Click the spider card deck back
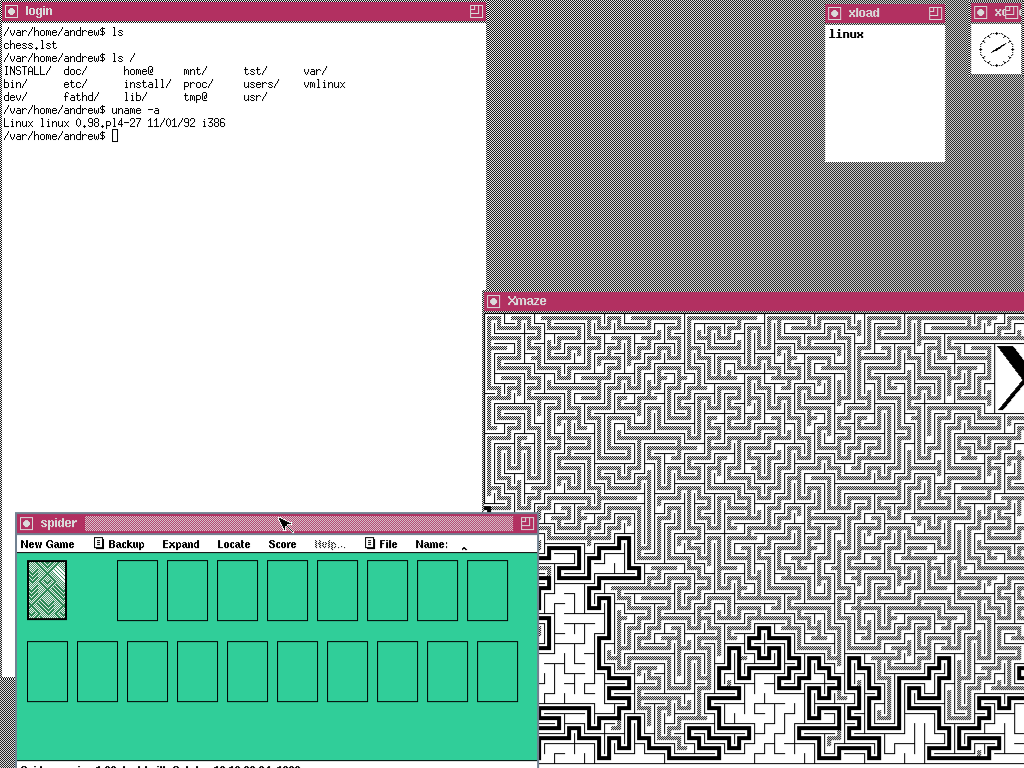Viewport: 1024px width, 768px height. [47, 590]
